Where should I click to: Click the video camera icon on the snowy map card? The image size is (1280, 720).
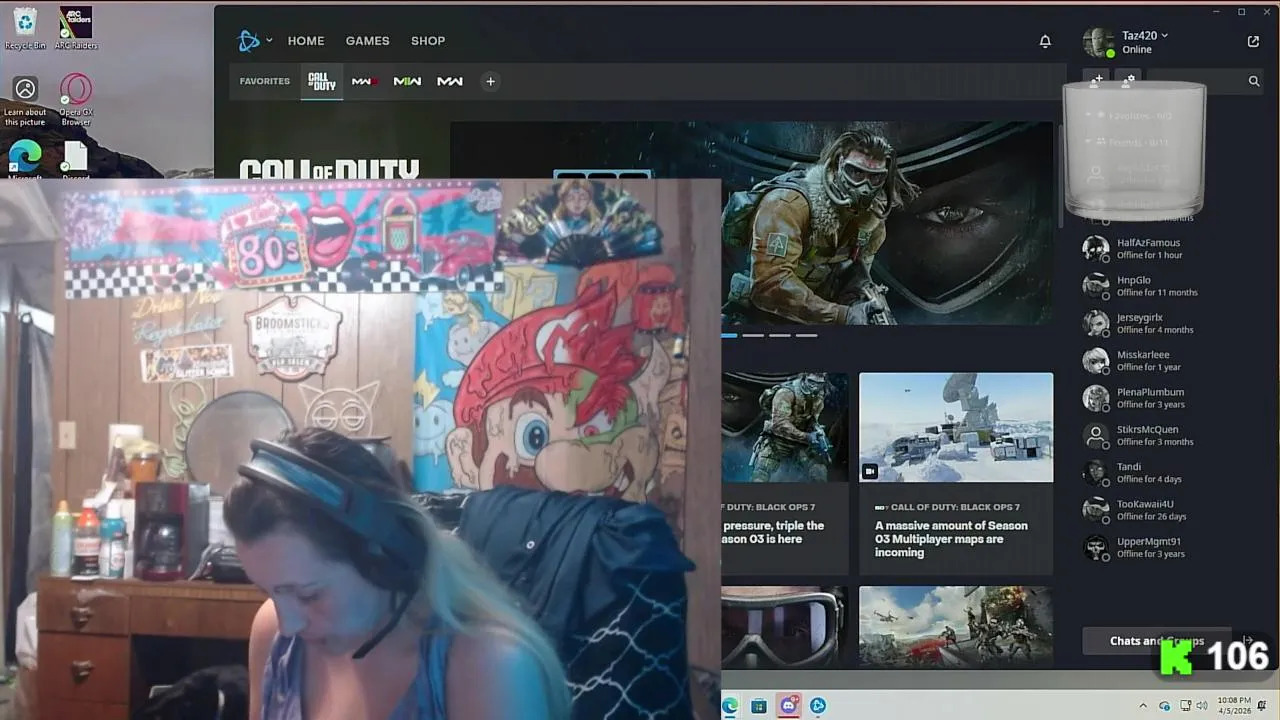pyautogui.click(x=870, y=471)
